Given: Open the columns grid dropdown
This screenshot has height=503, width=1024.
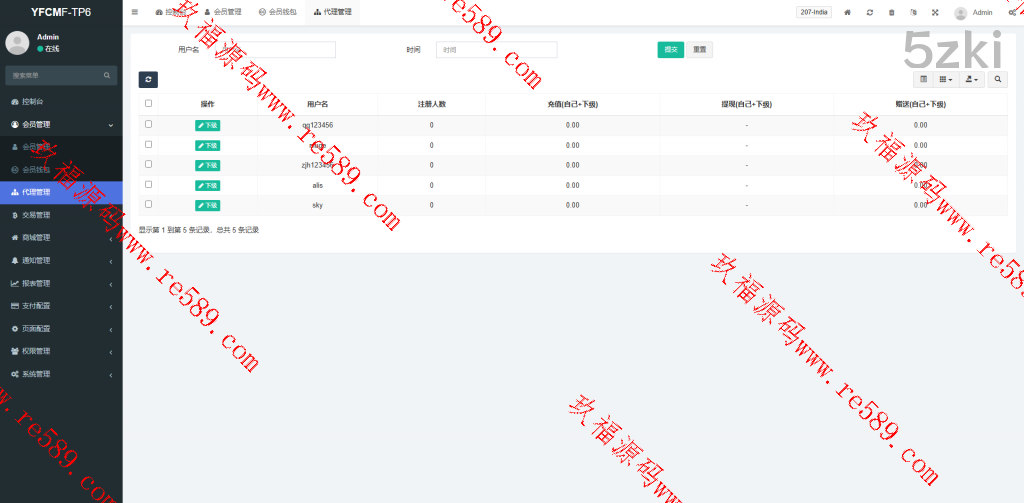Looking at the screenshot, I should [x=946, y=79].
